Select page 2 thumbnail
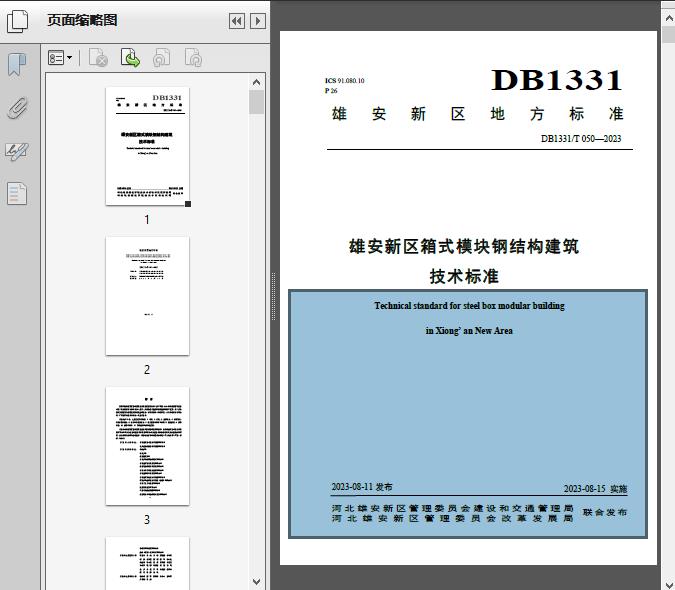Screen dimensions: 675x590 pos(147,296)
